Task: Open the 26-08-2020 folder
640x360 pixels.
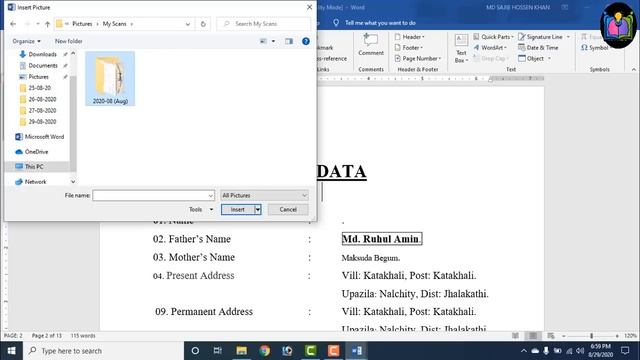Action: click(42, 99)
